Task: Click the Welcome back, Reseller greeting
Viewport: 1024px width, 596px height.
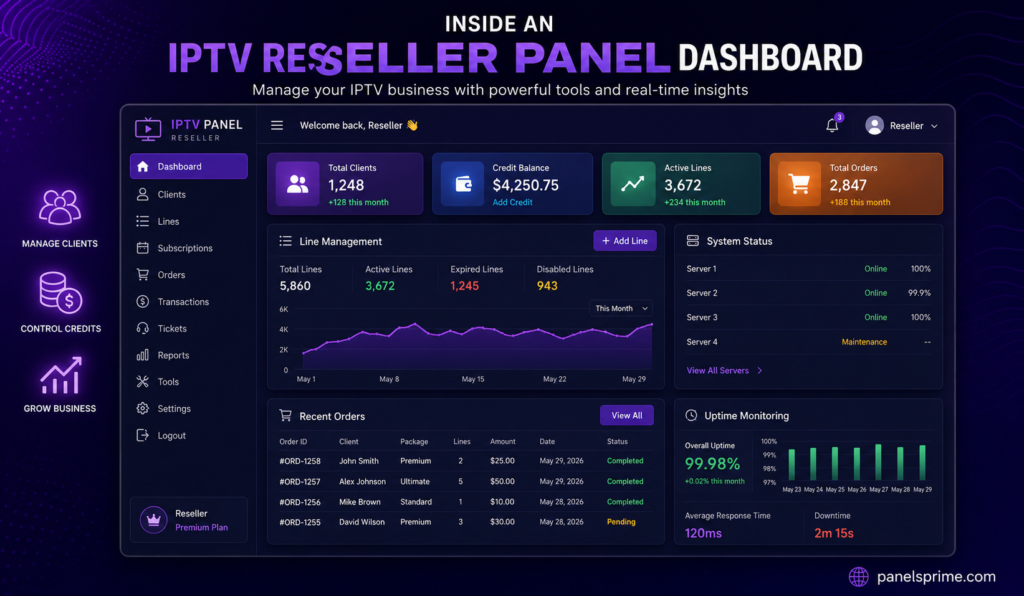Action: tap(359, 125)
